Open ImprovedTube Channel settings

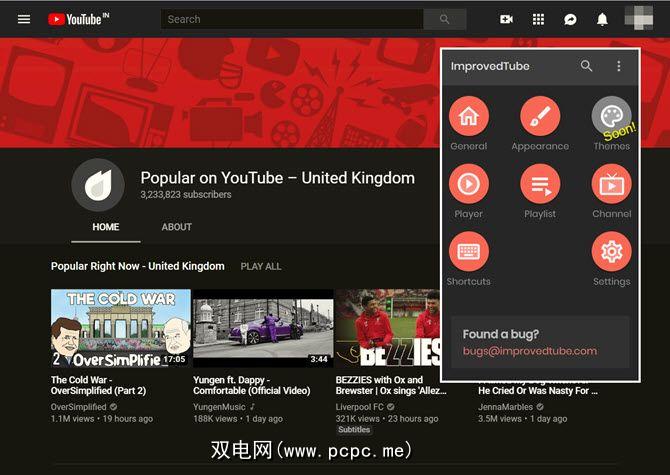tap(611, 184)
